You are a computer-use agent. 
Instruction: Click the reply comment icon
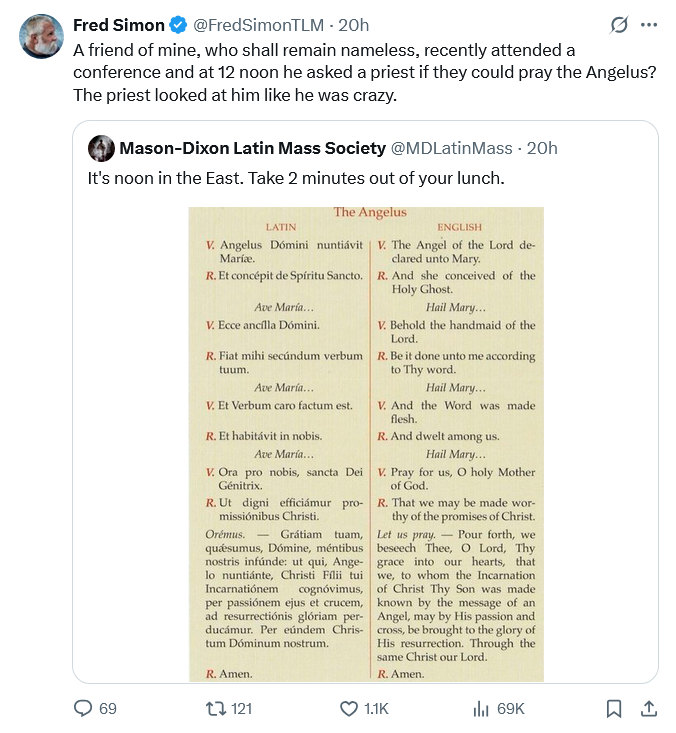(x=83, y=708)
